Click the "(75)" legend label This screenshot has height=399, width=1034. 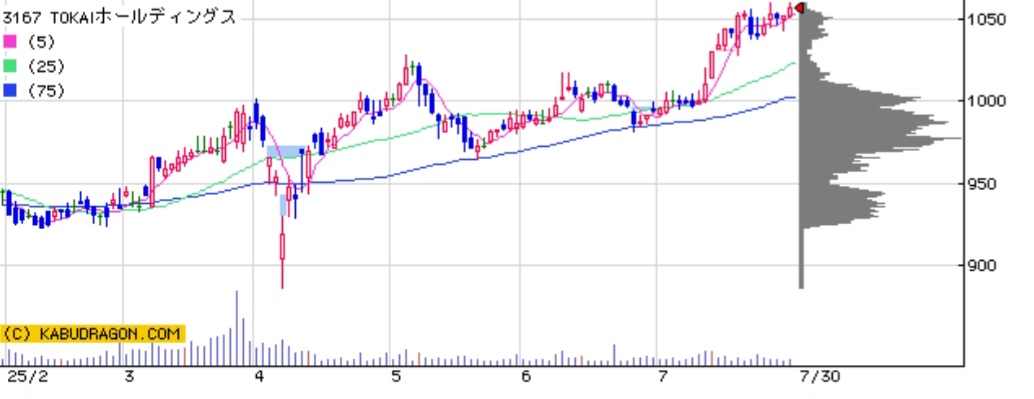[x=46, y=90]
